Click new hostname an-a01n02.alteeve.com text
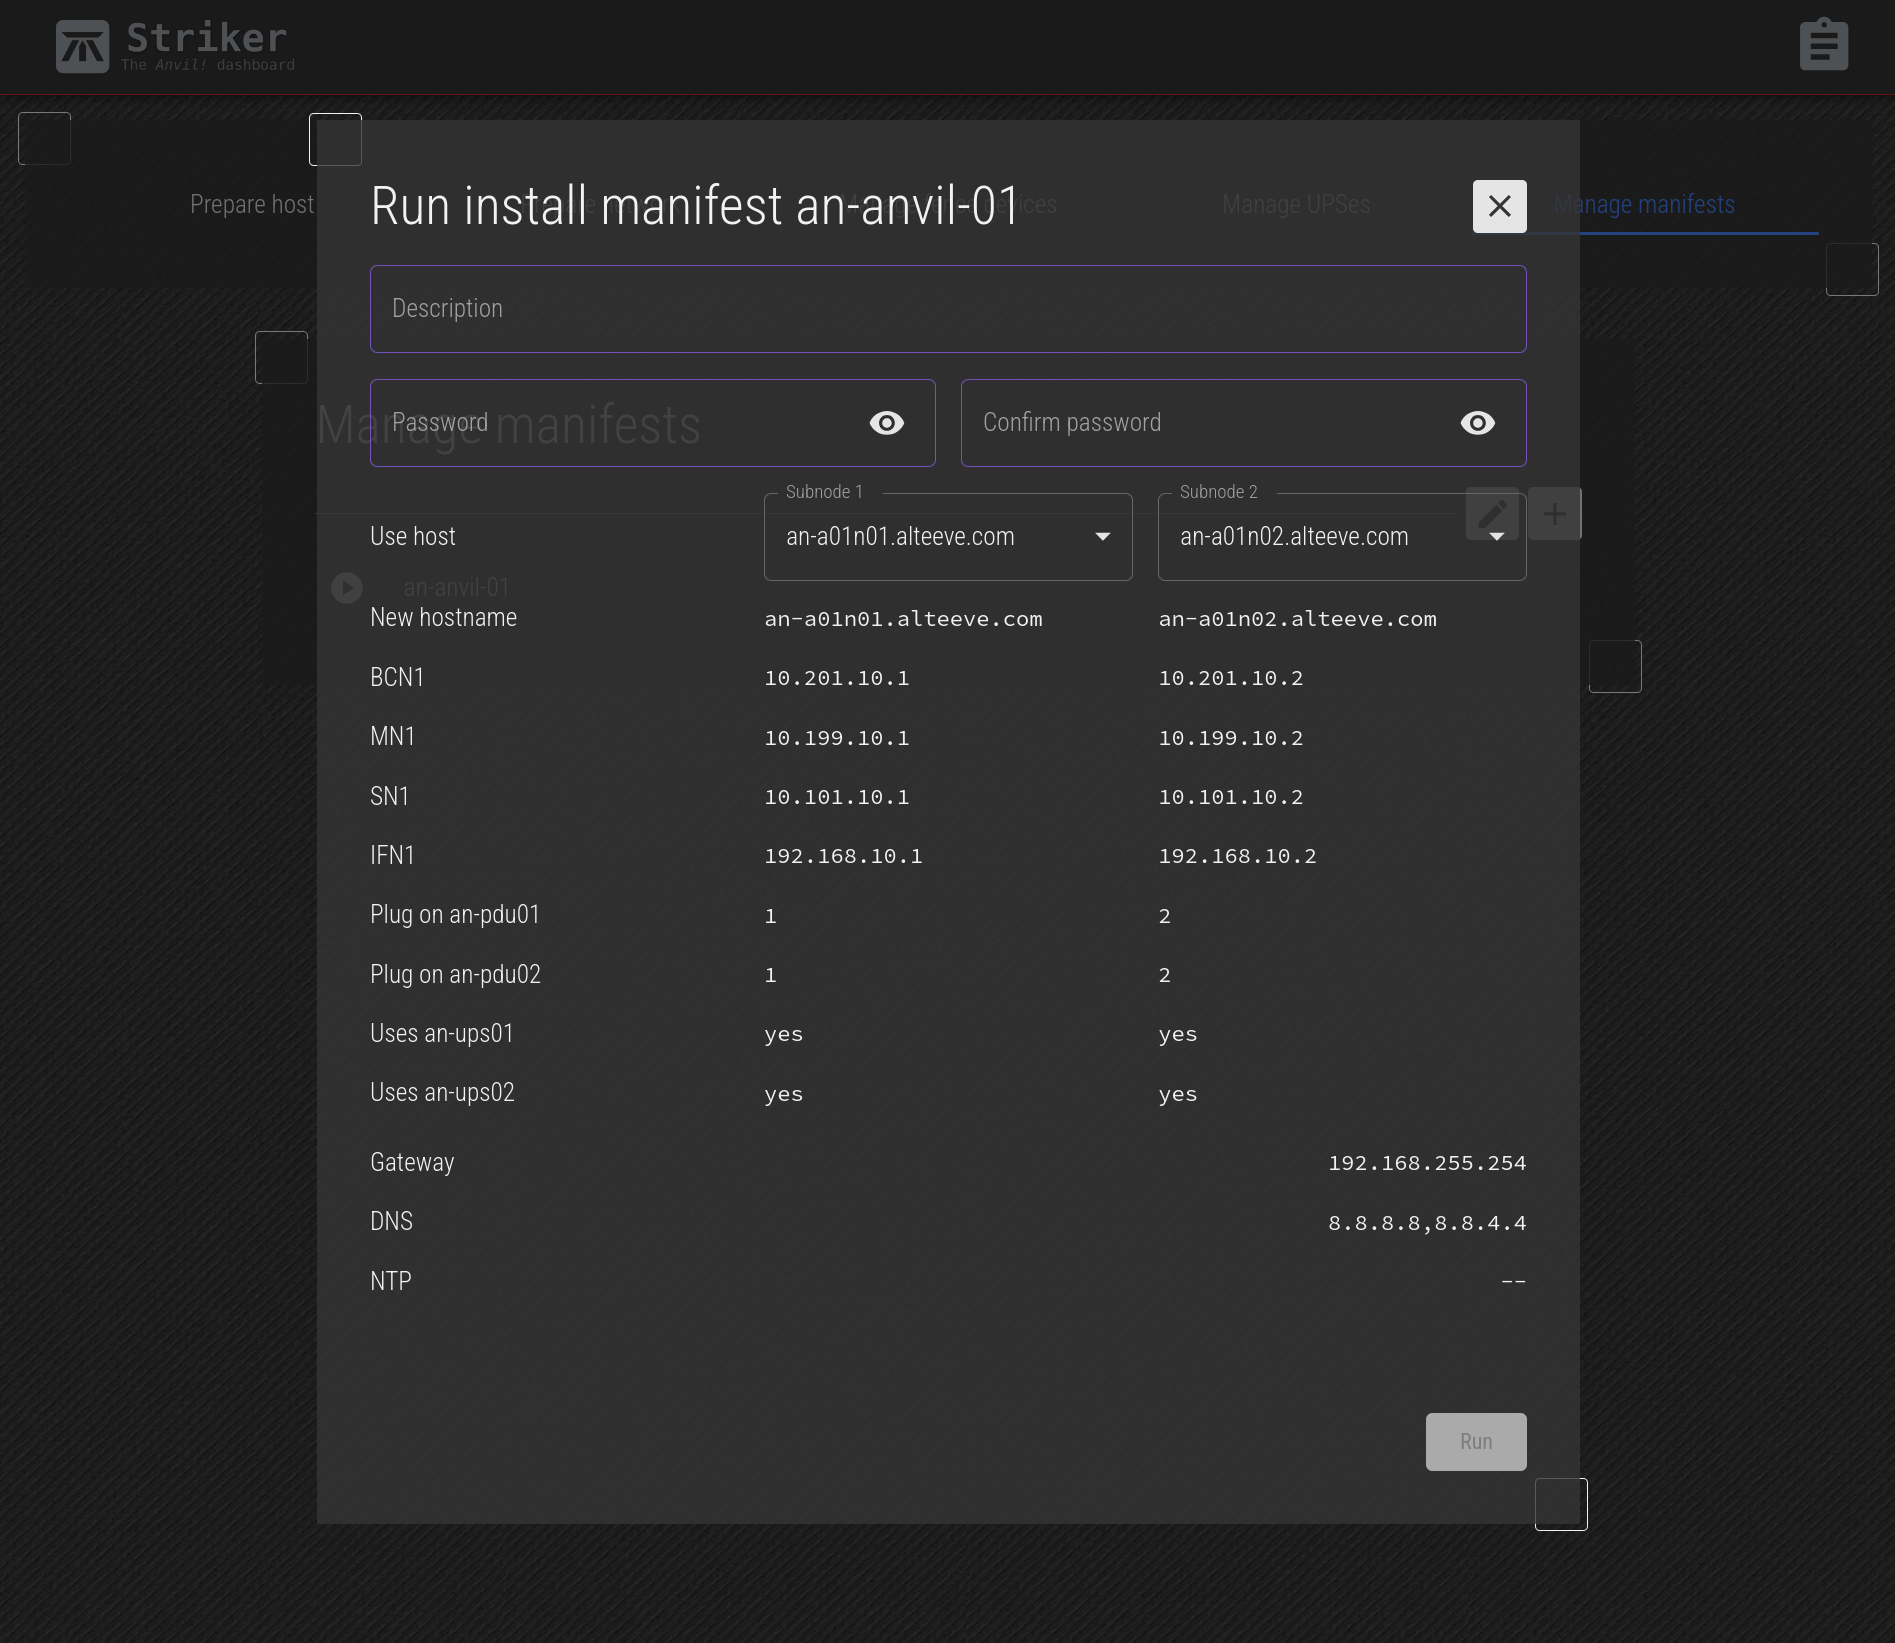This screenshot has height=1643, width=1895. pyautogui.click(x=1298, y=620)
